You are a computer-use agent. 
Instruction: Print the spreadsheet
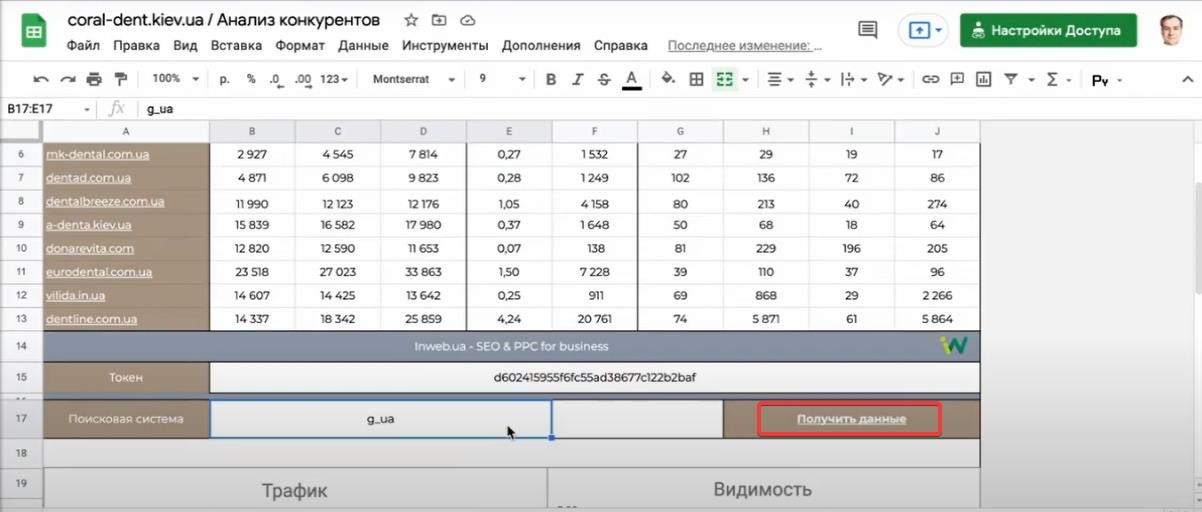pos(94,79)
